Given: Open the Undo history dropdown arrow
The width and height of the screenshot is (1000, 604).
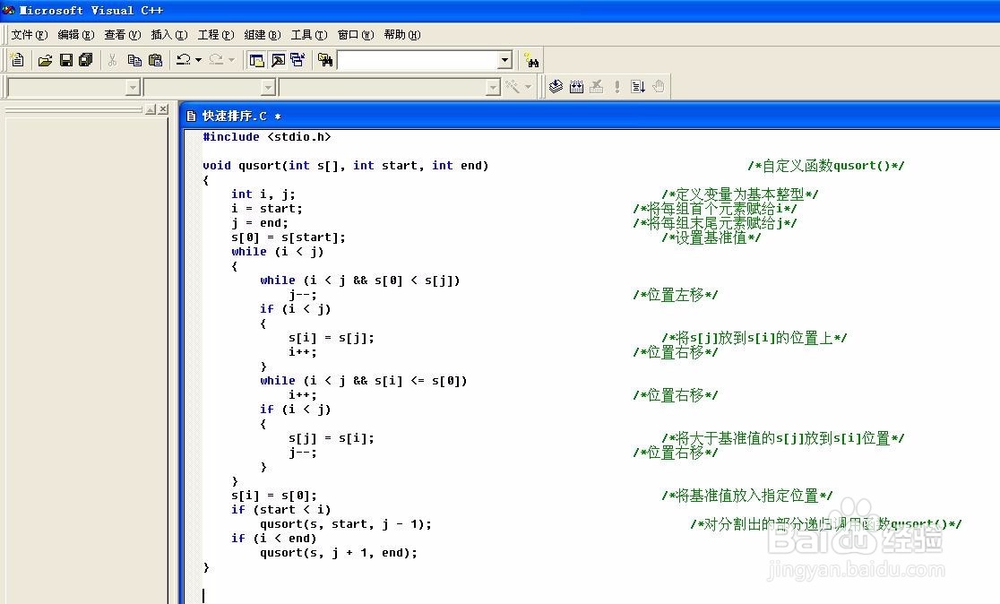Looking at the screenshot, I should pos(198,60).
